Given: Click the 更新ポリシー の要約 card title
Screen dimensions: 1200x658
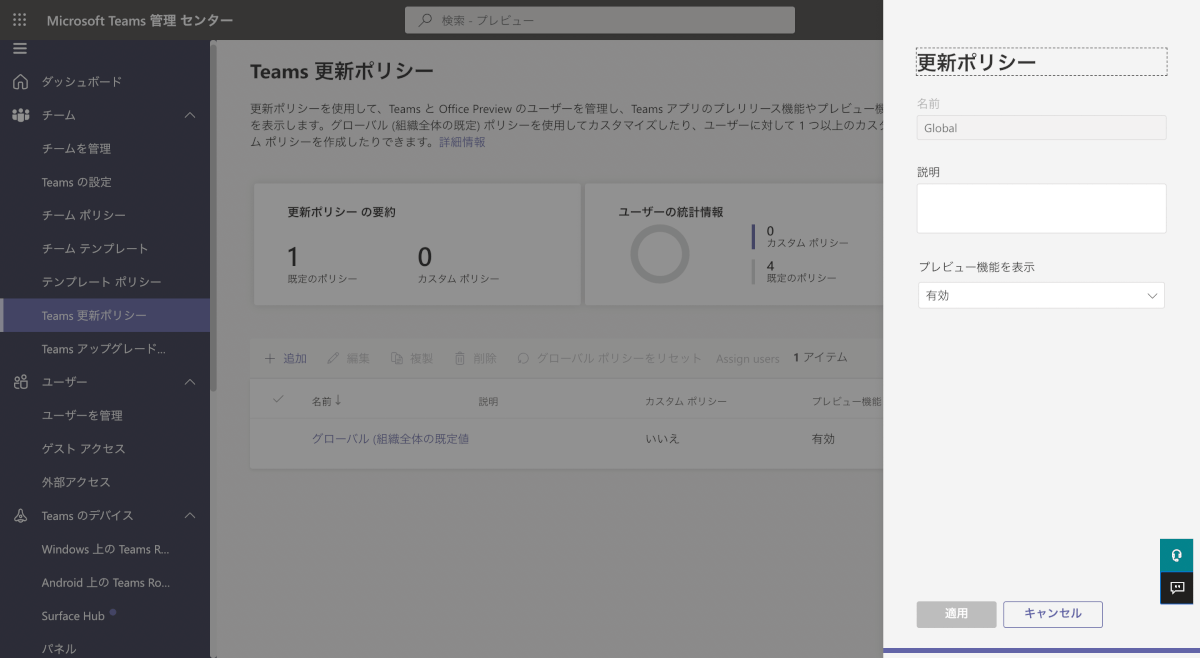Looking at the screenshot, I should coord(342,212).
